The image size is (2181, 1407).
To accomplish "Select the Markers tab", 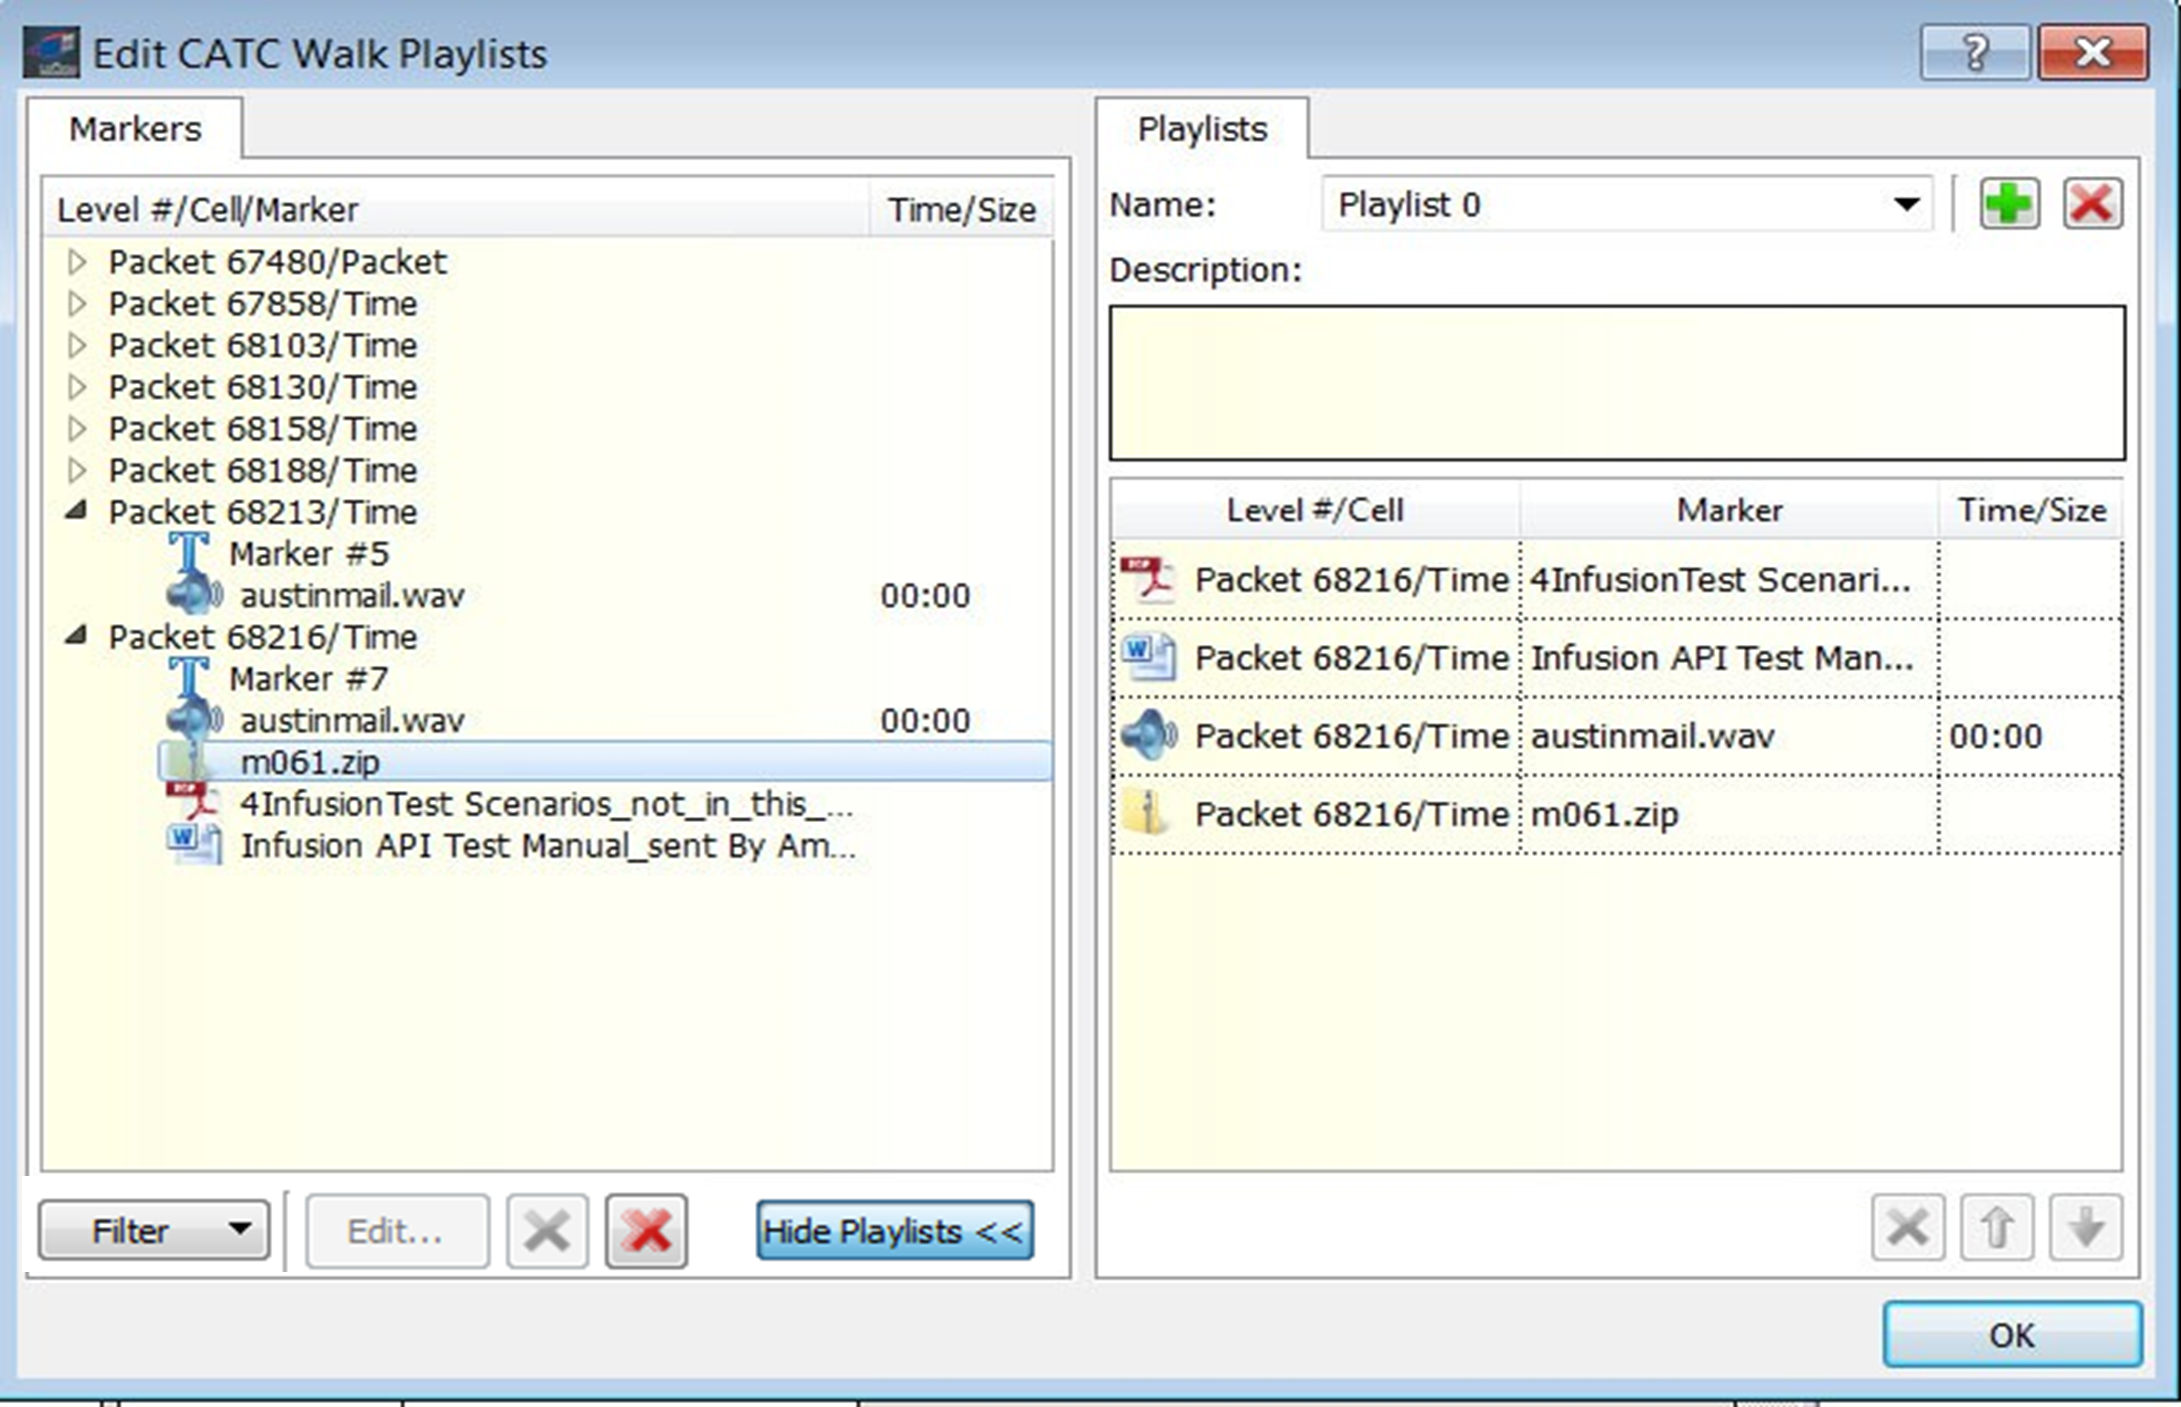I will [x=135, y=129].
